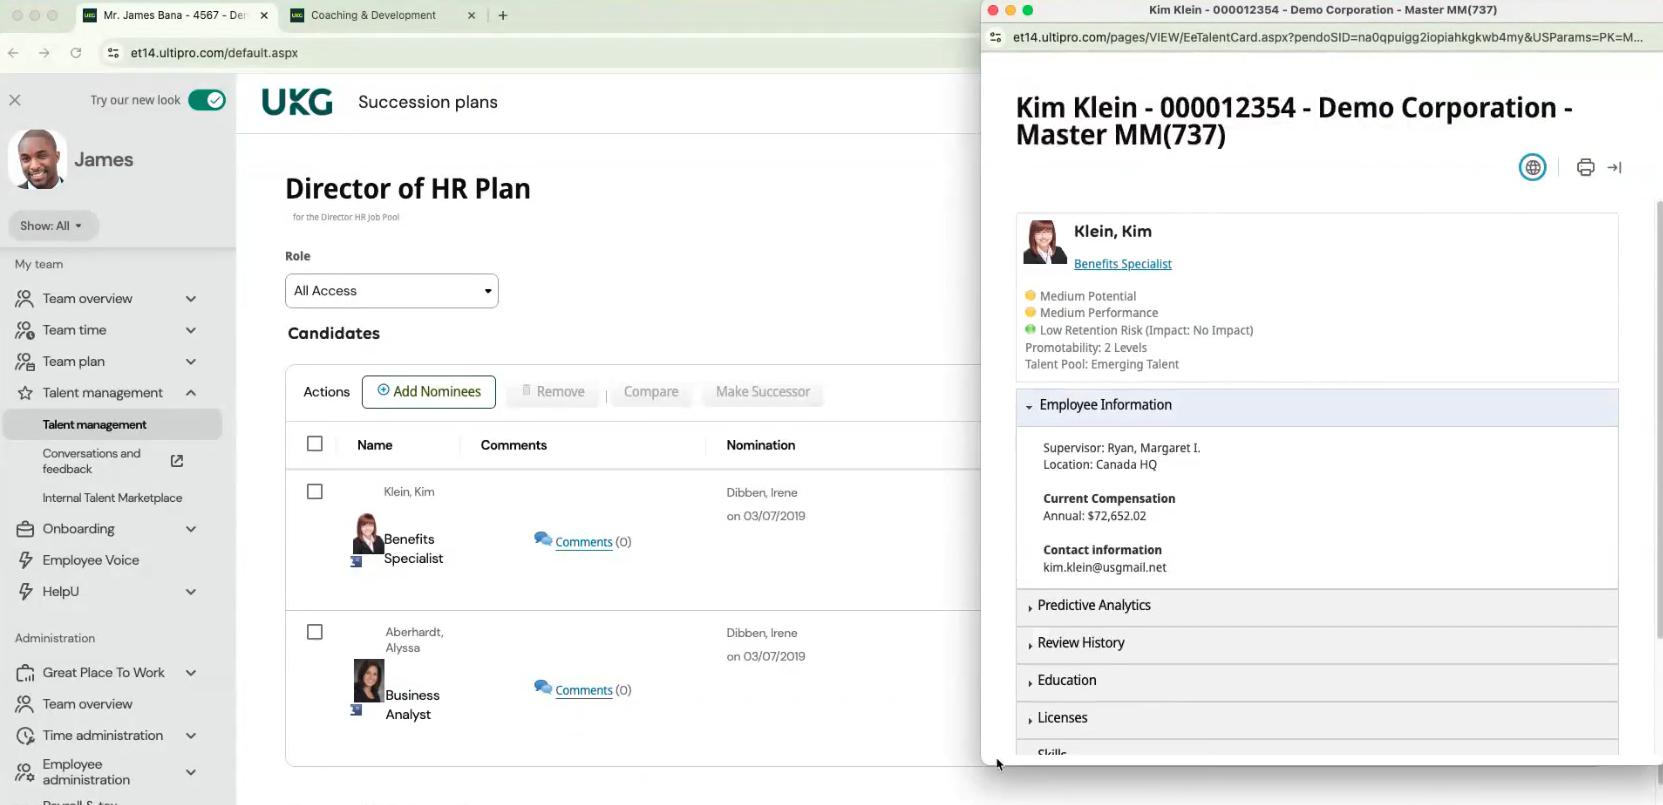Click the globe icon in talent card

pos(1532,167)
